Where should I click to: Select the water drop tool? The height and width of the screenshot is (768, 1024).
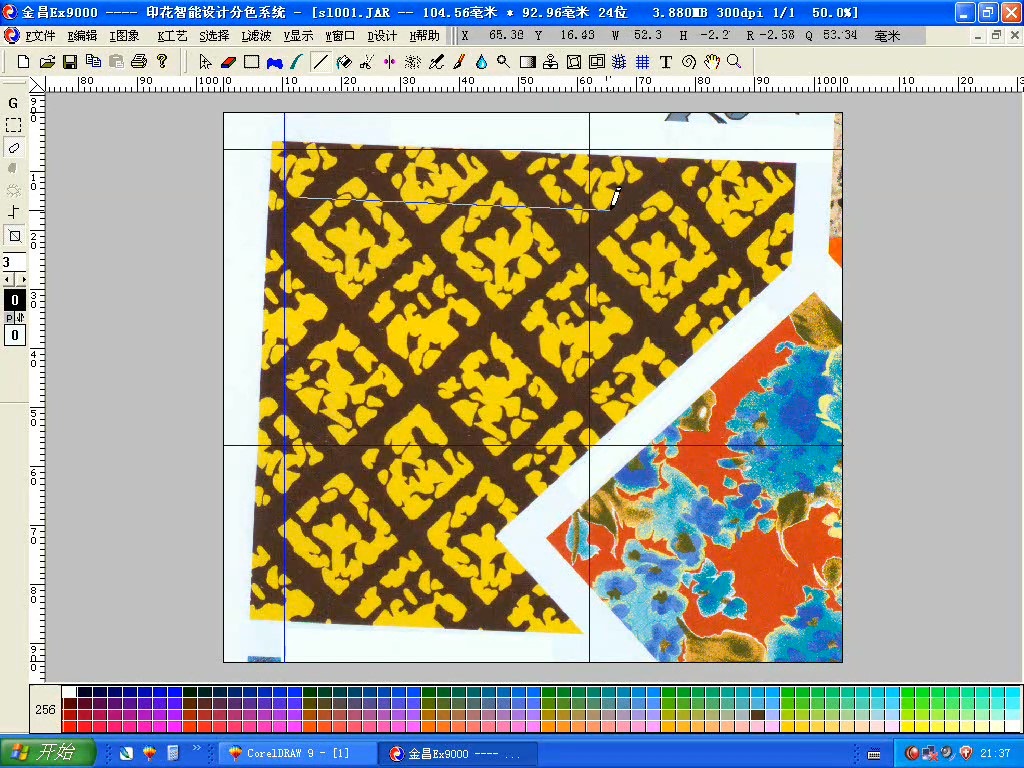click(x=481, y=62)
